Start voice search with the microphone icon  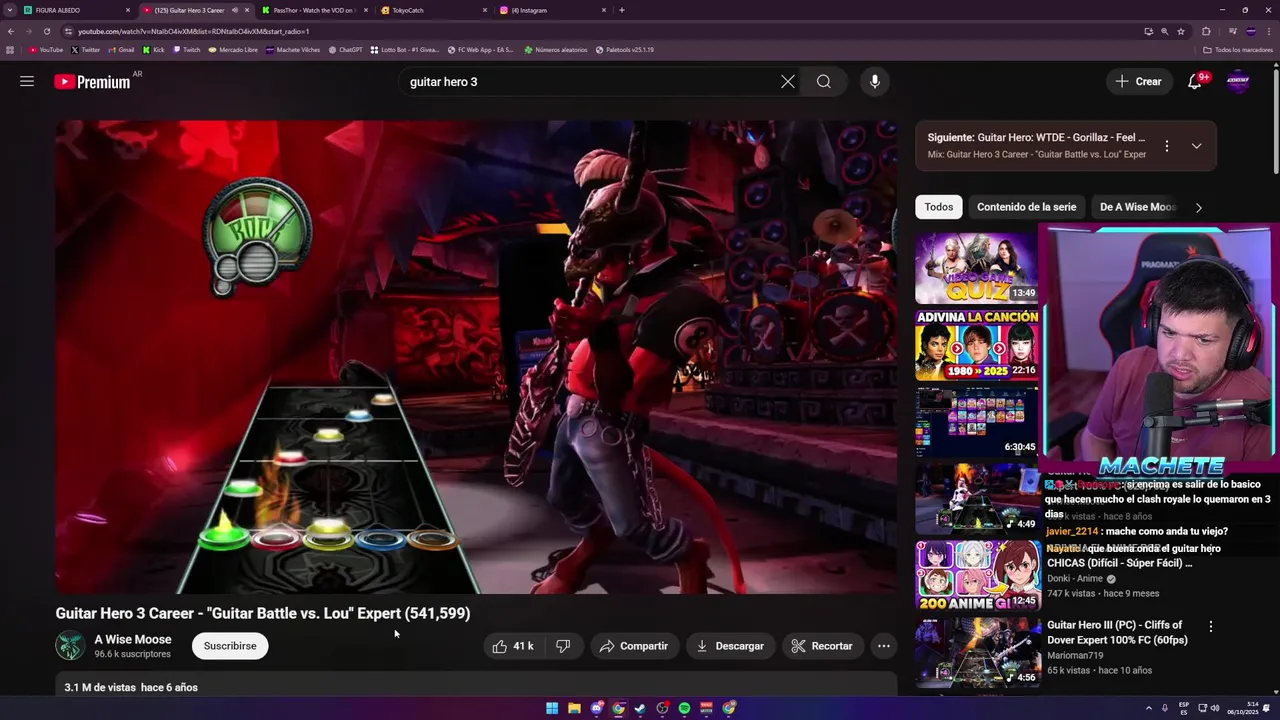click(x=875, y=82)
